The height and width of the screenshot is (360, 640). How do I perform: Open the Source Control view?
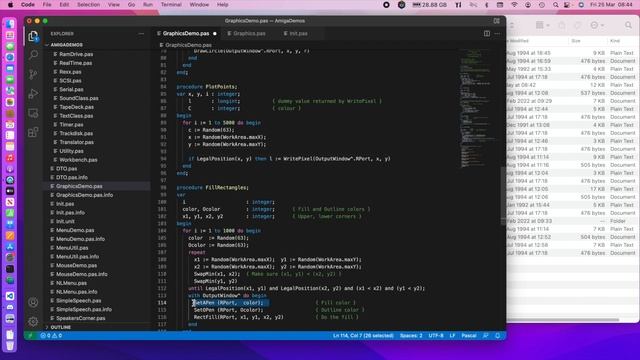coord(33,74)
